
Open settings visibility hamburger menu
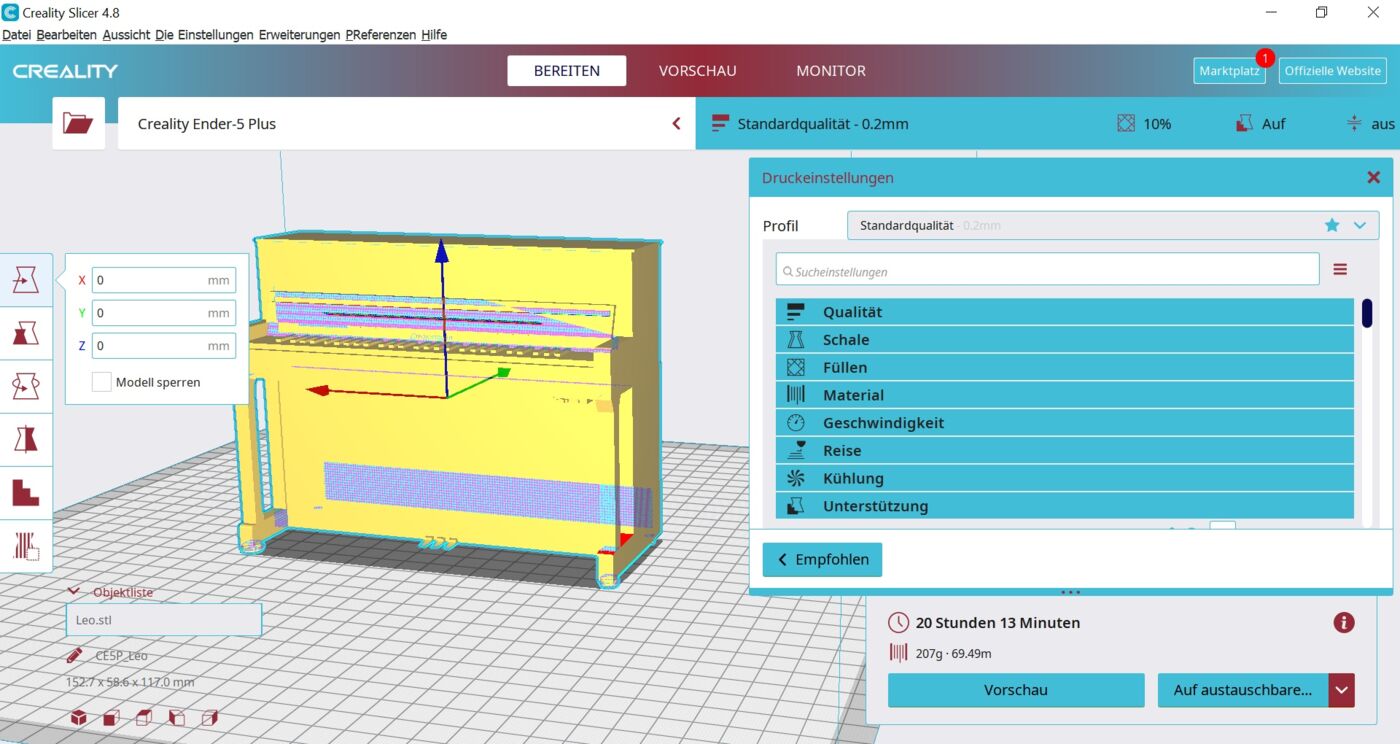1340,270
